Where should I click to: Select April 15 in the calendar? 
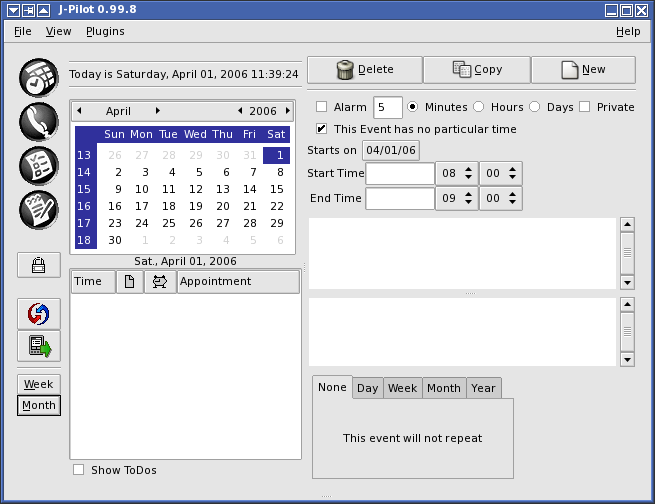coord(277,189)
